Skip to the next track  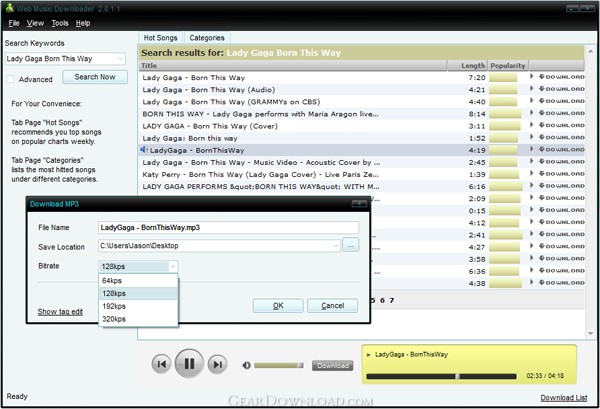click(x=217, y=364)
